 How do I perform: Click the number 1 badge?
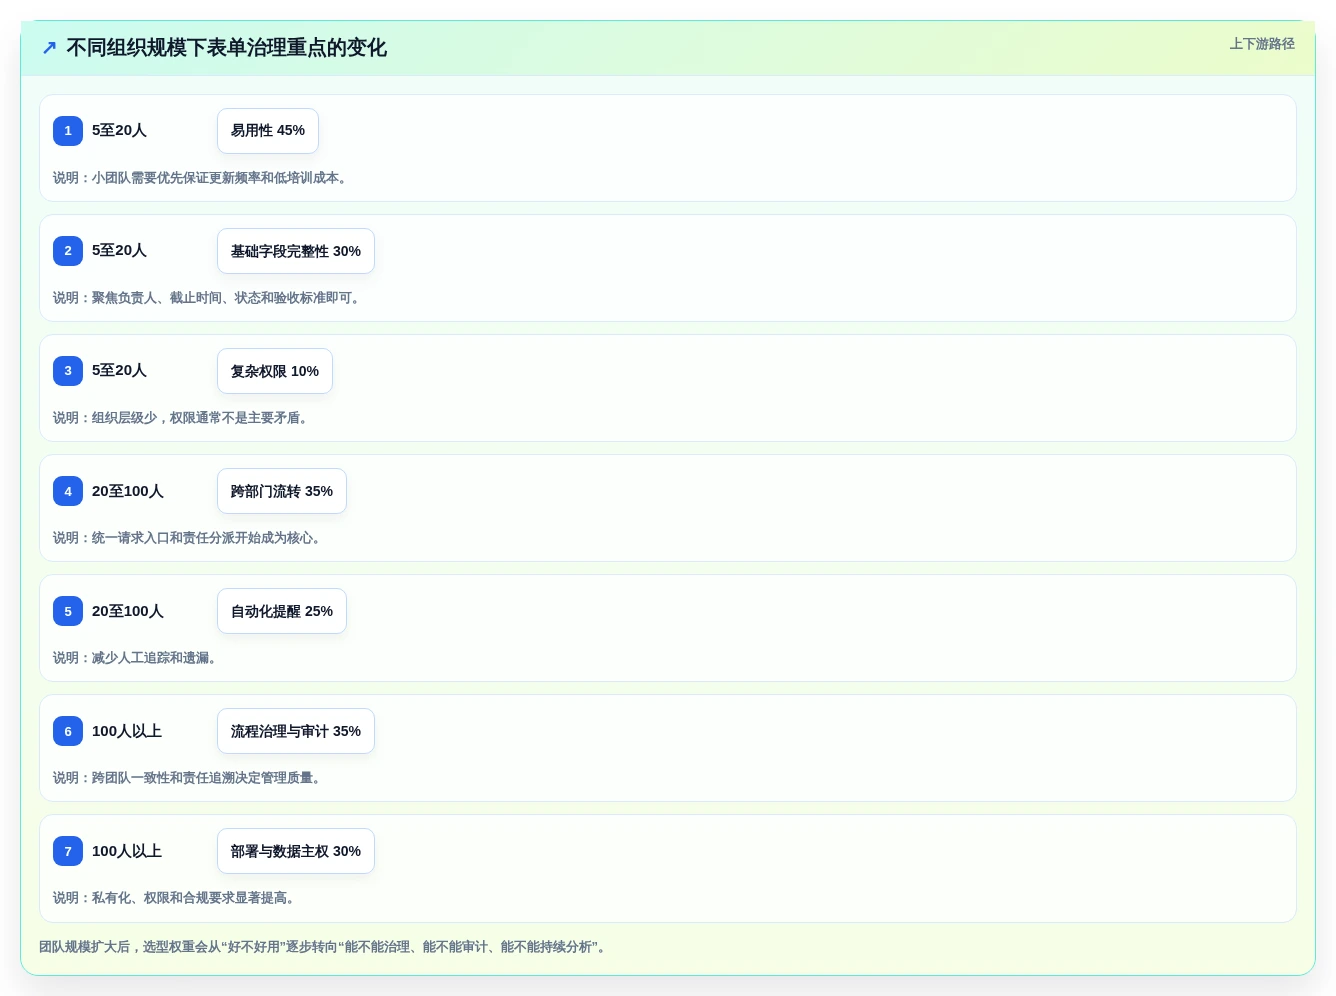click(x=68, y=131)
